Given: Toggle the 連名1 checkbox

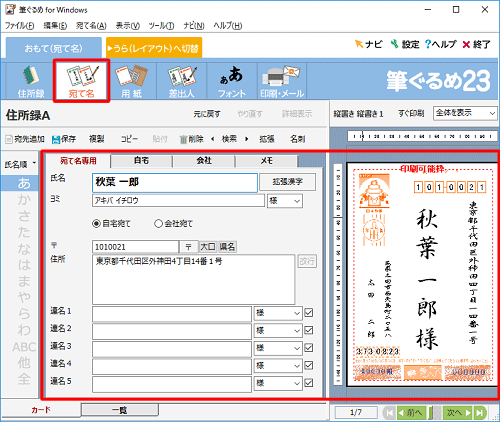Looking at the screenshot, I should (309, 313).
